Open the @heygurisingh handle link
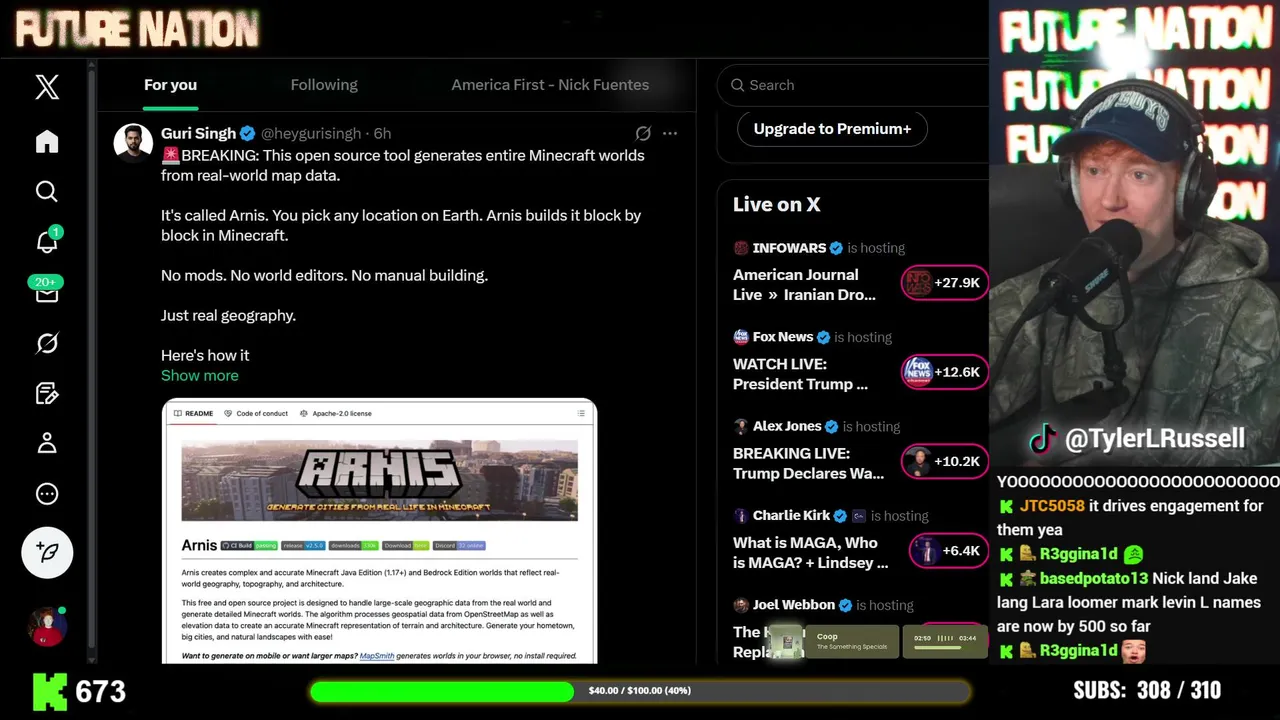This screenshot has width=1280, height=720. click(311, 133)
